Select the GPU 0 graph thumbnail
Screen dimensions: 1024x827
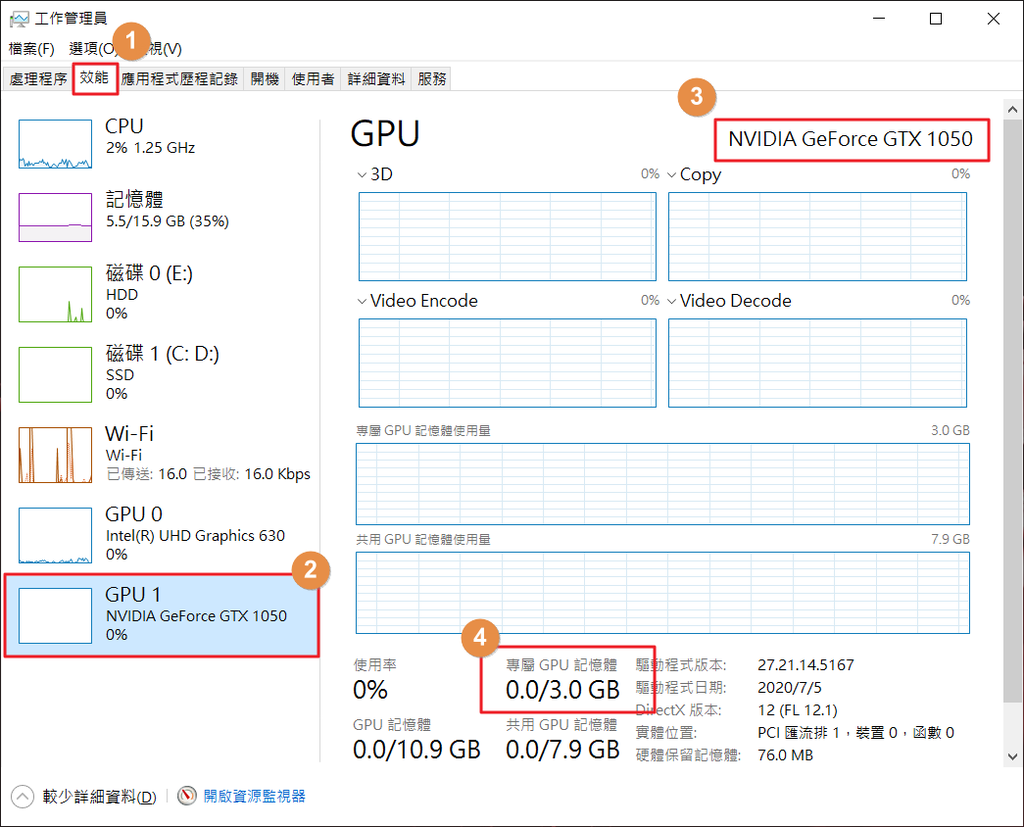pyautogui.click(x=55, y=535)
